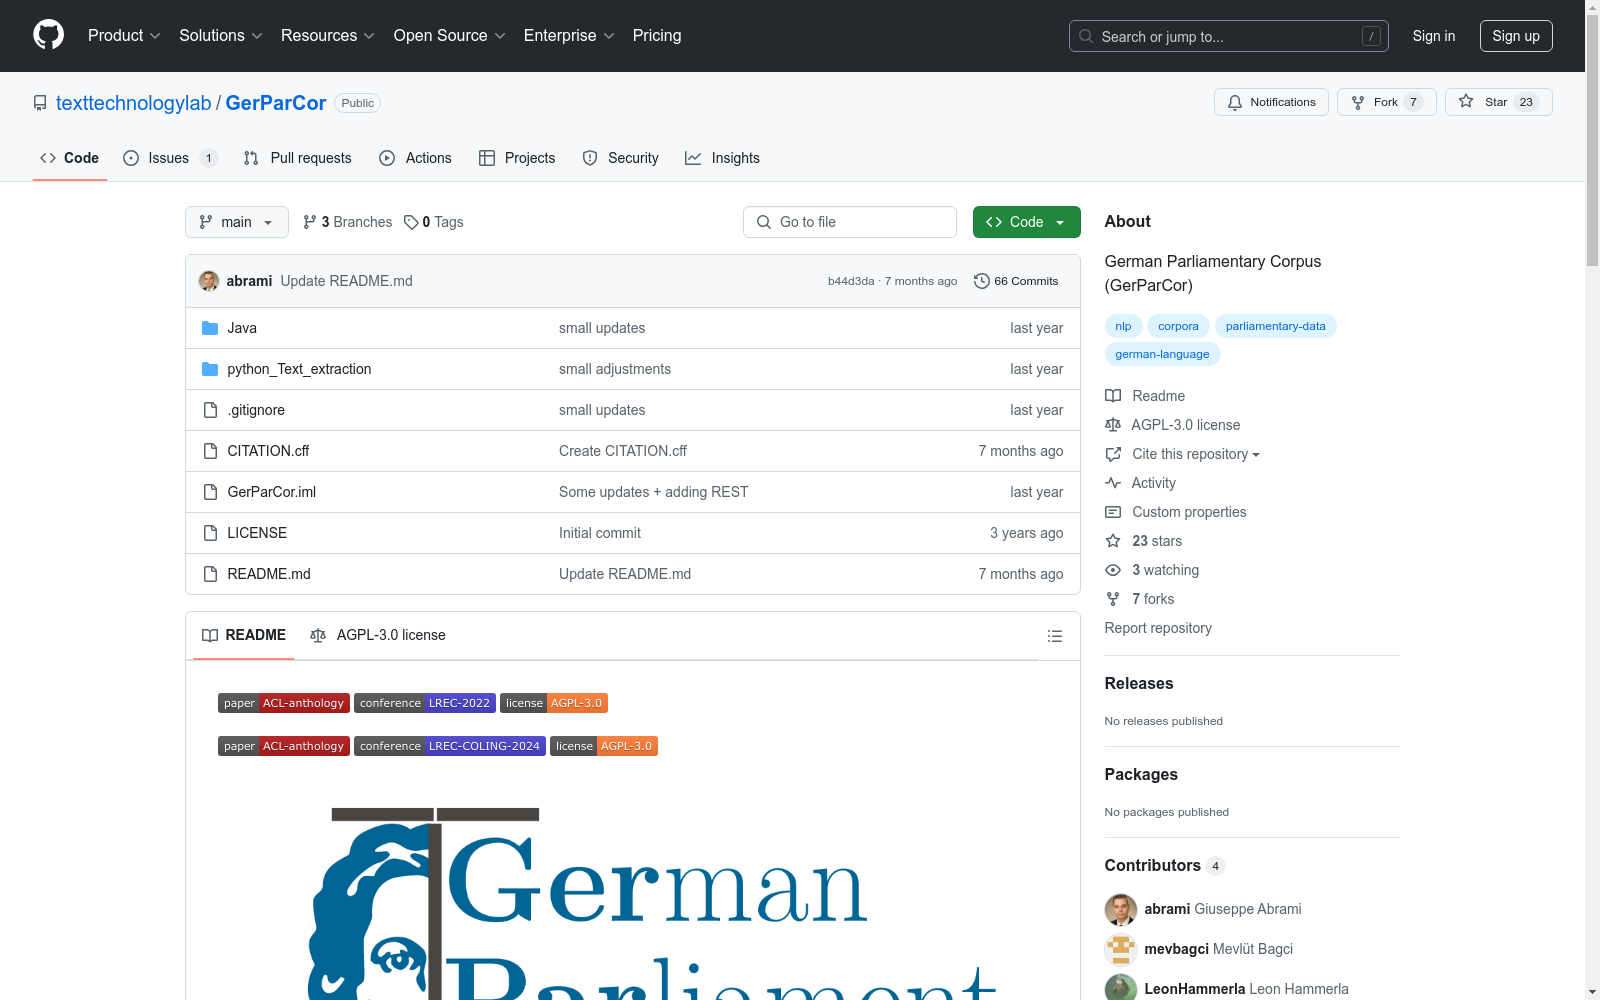Click the Activity pulse icon

[1113, 483]
